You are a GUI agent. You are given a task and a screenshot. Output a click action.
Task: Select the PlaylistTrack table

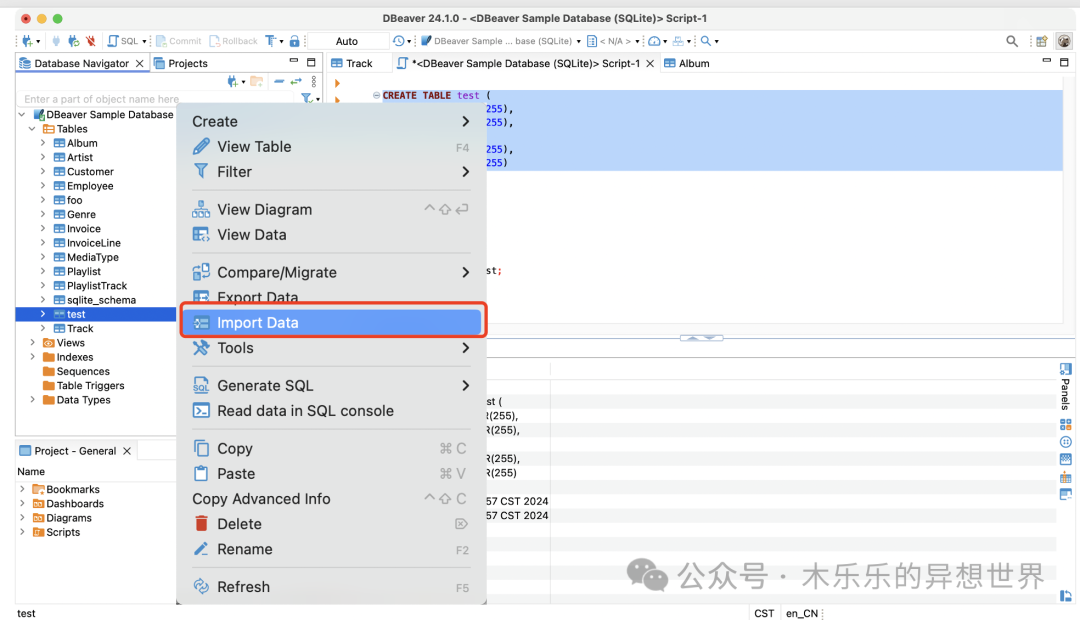click(97, 286)
